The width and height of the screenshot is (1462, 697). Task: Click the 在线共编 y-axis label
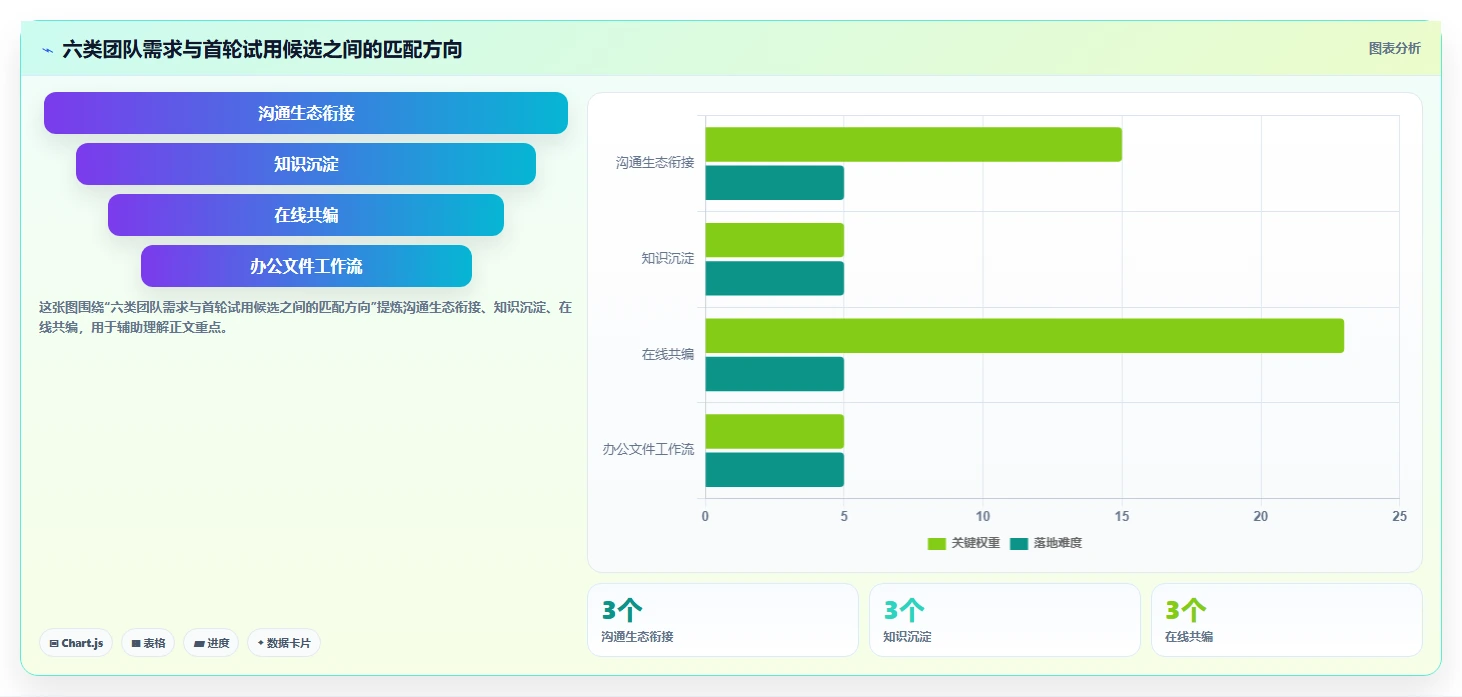tap(668, 354)
